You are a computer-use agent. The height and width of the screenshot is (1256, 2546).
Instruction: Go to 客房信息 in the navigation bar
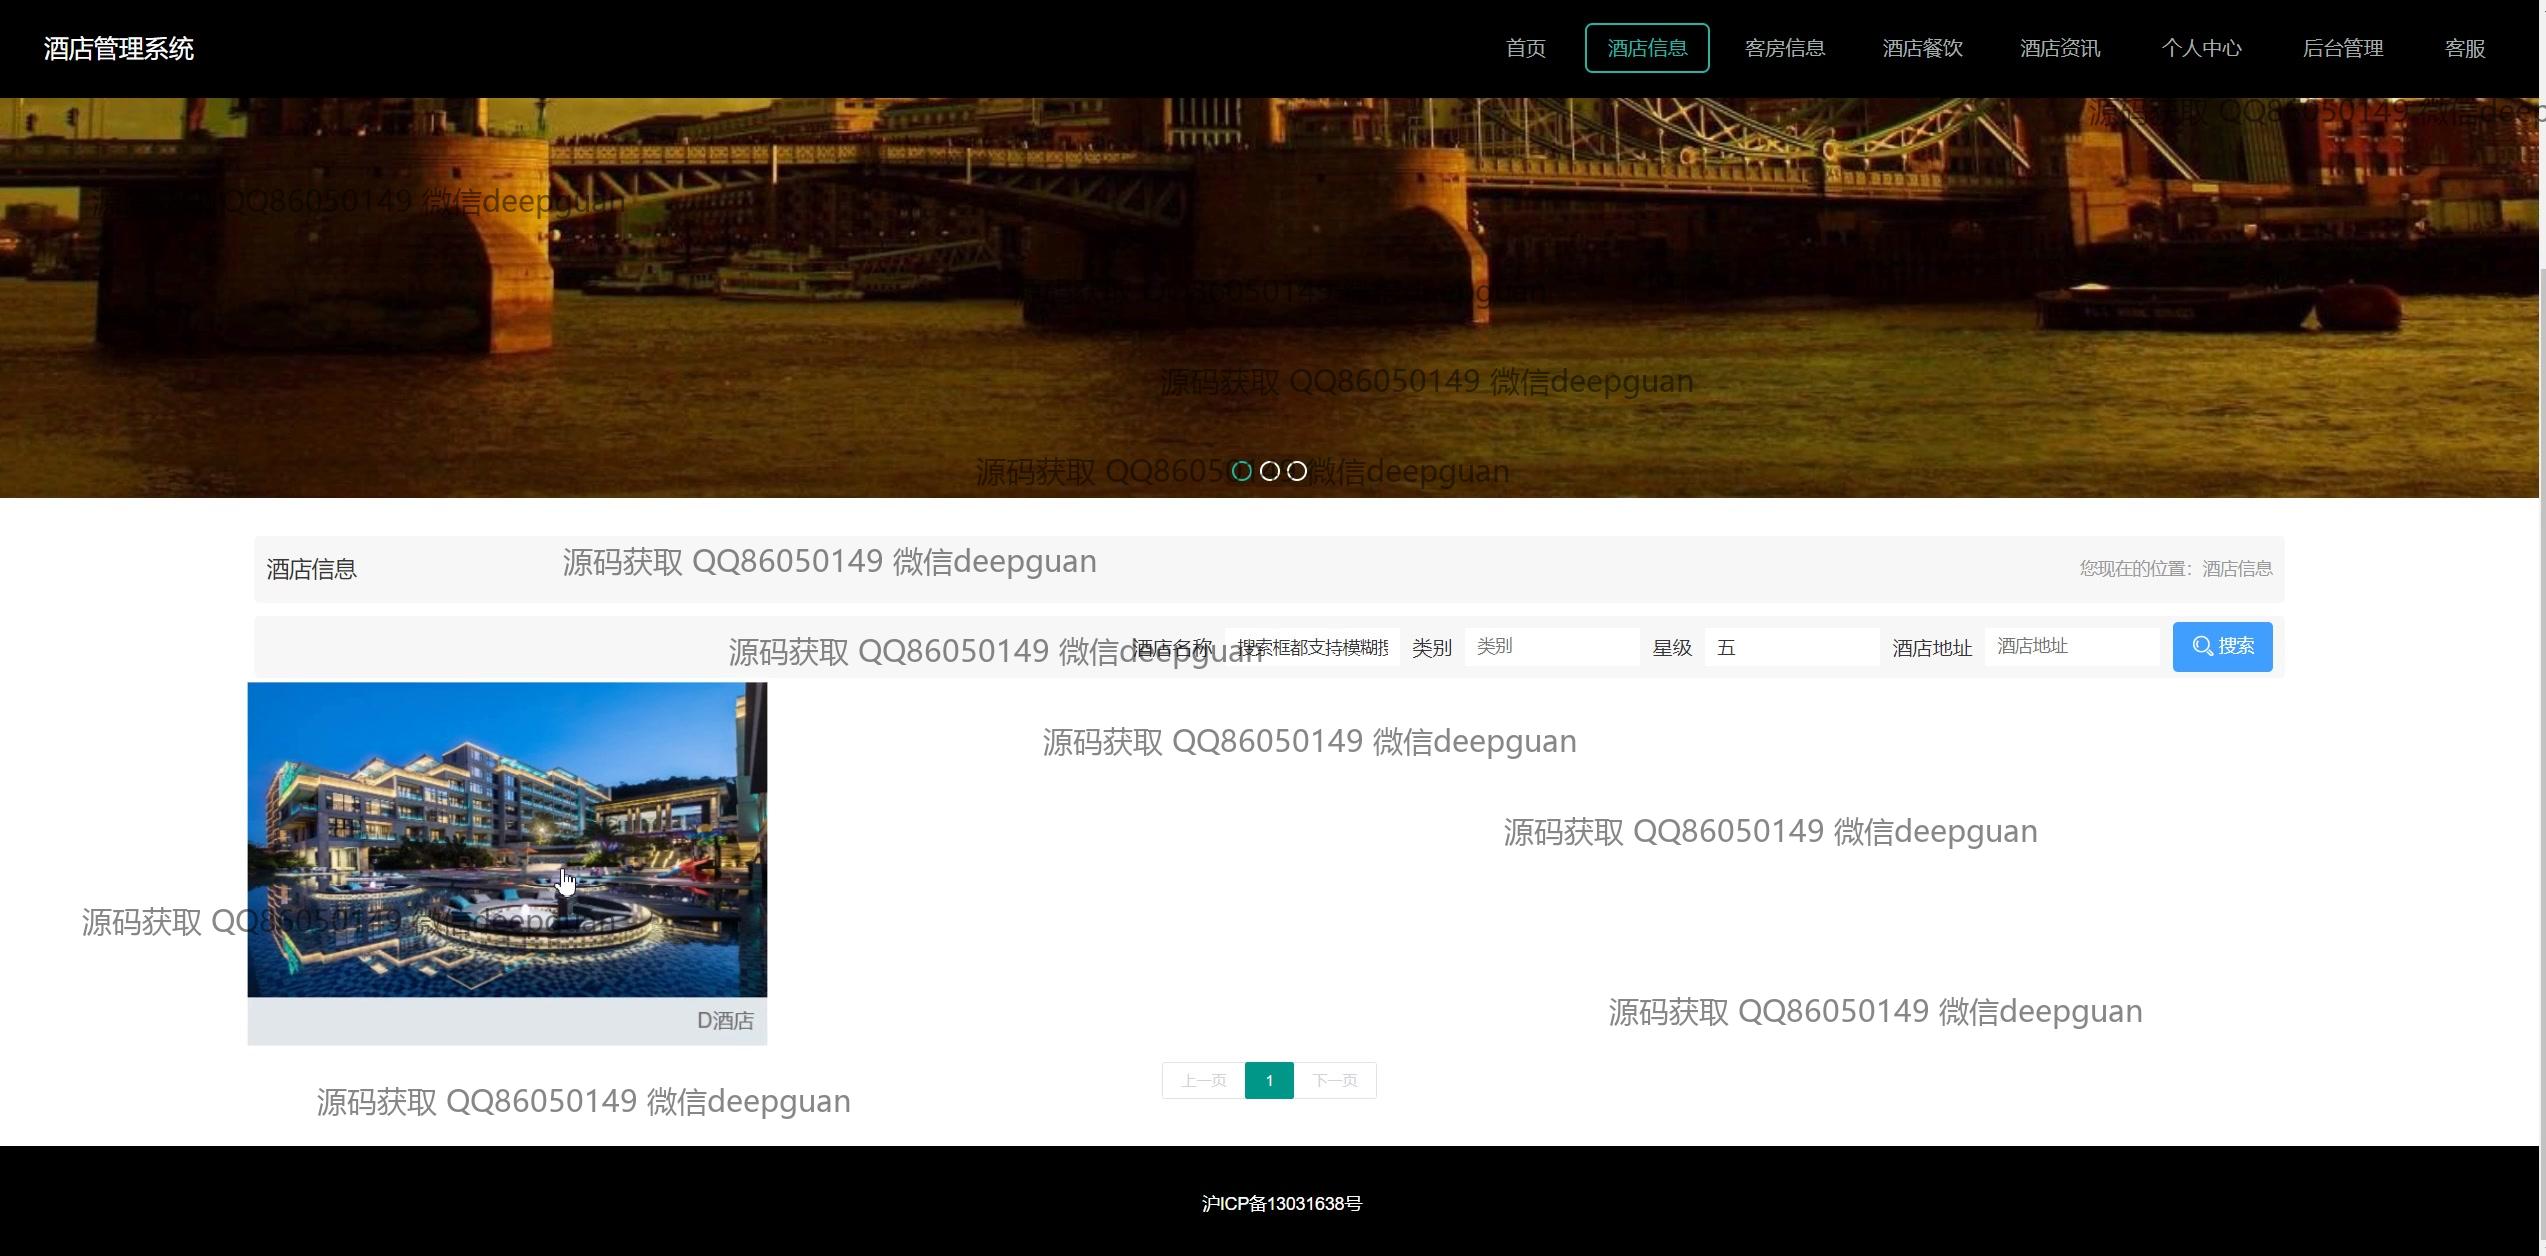[1784, 48]
